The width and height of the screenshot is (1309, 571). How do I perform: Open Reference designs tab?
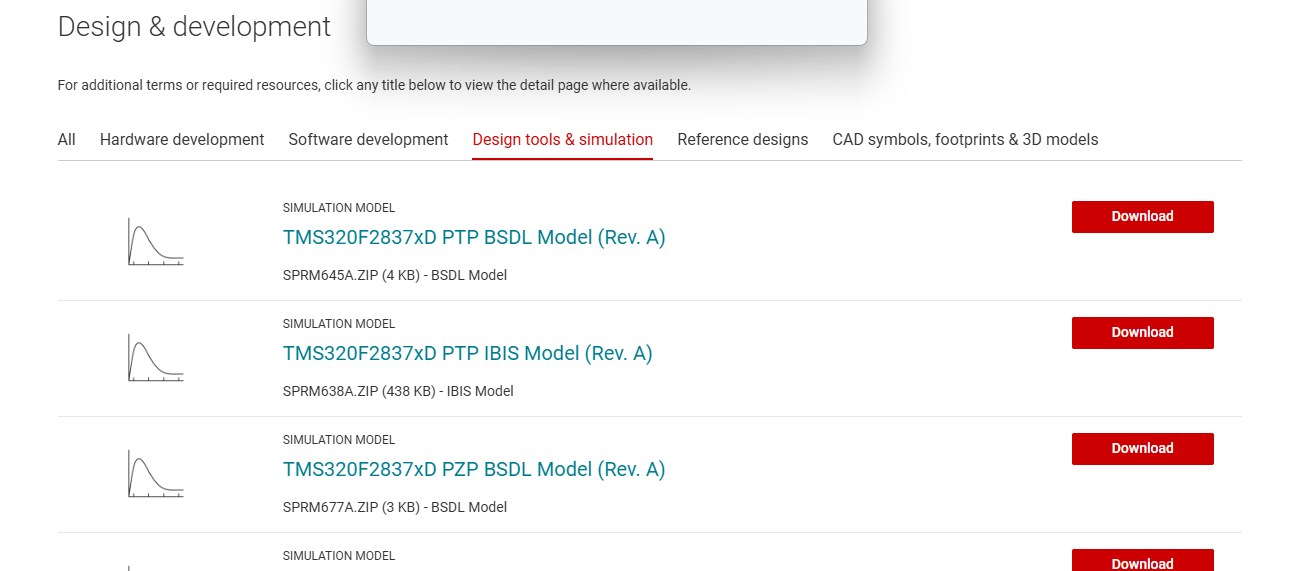point(743,140)
